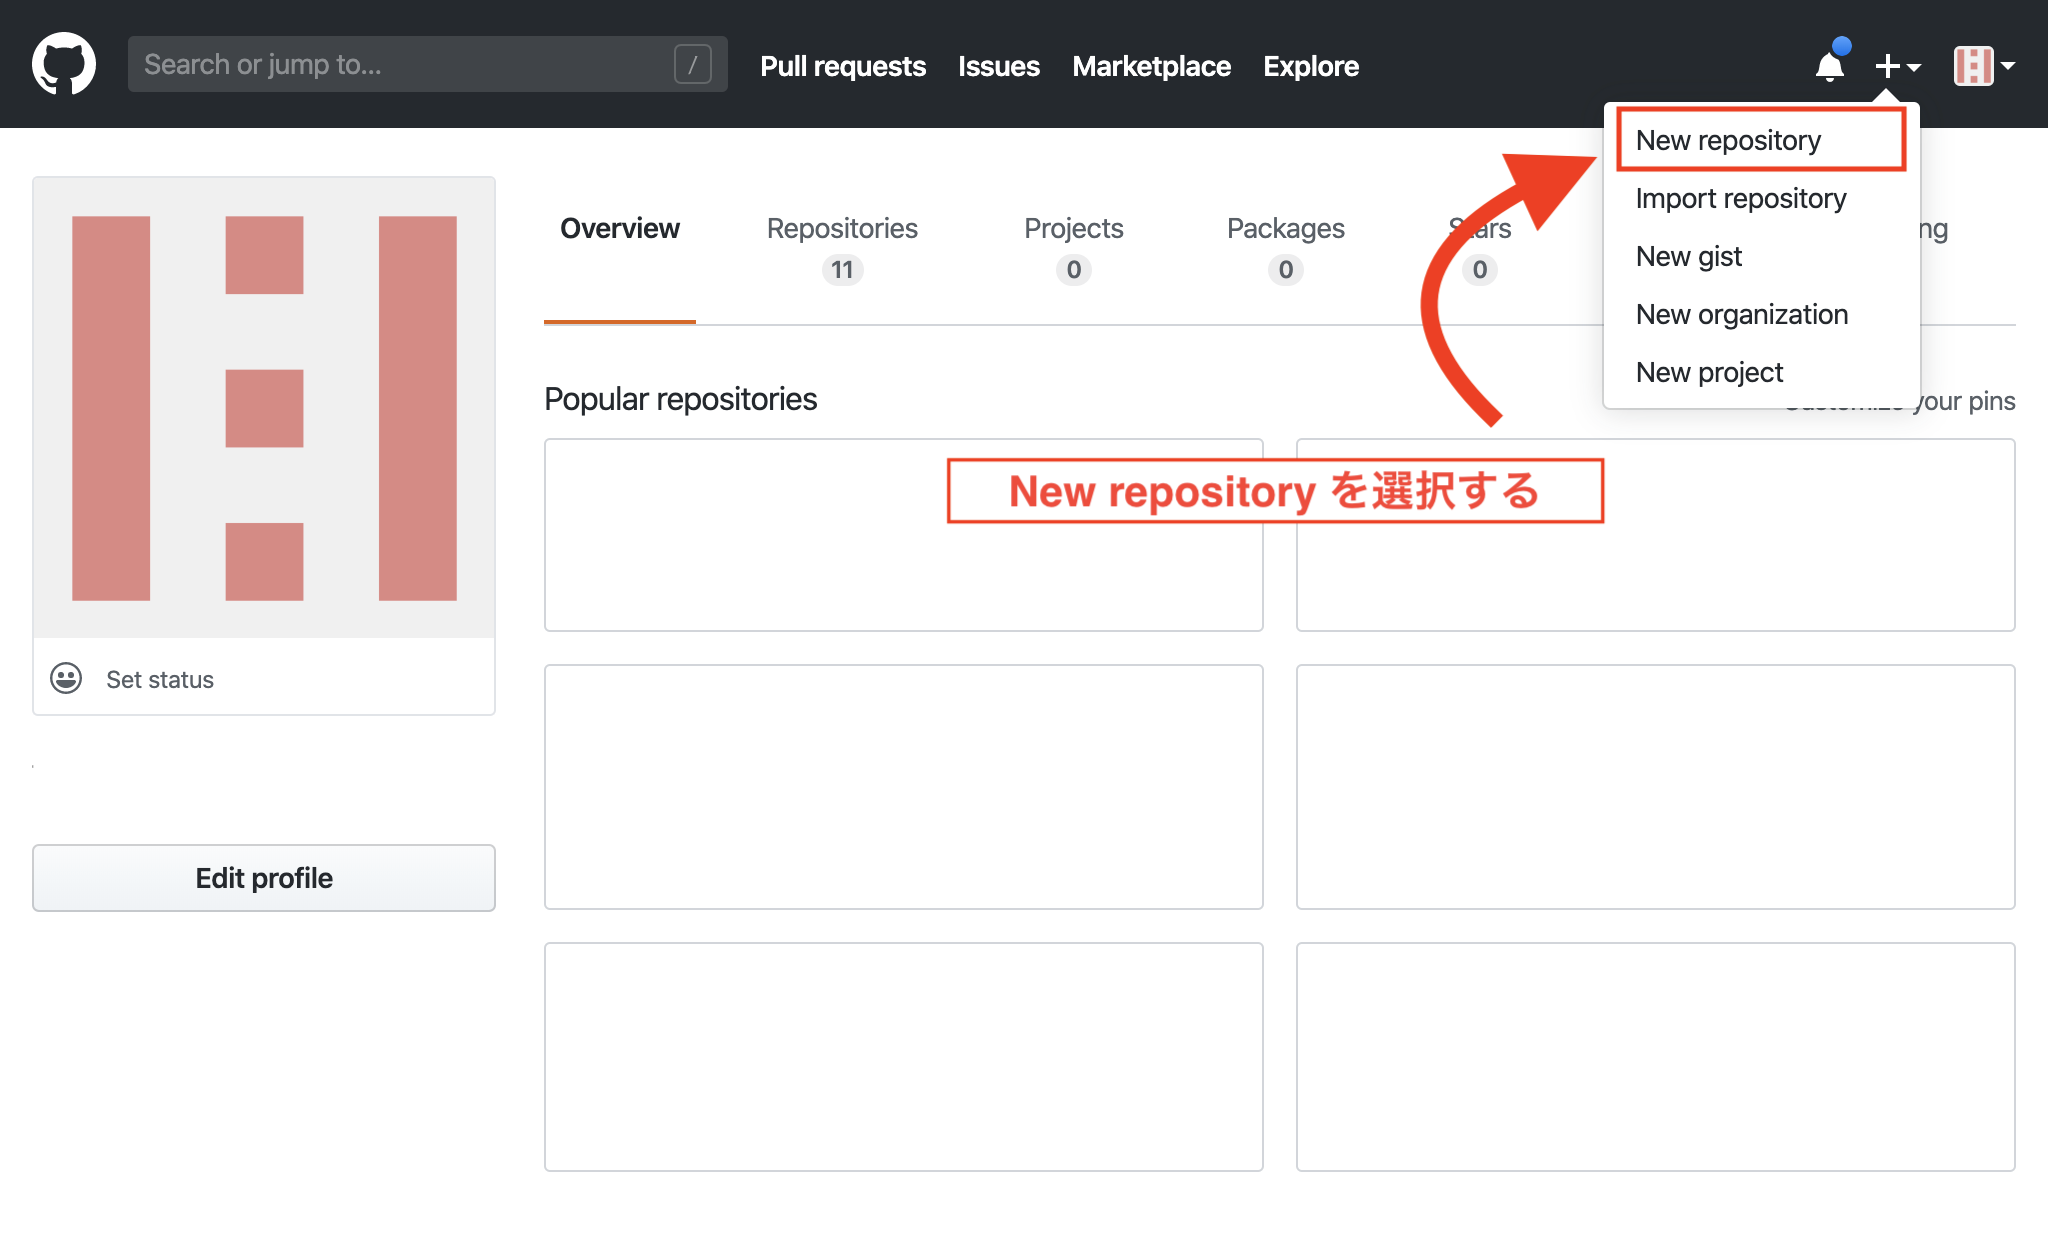Open the notifications bell
The height and width of the screenshot is (1248, 2048).
click(x=1829, y=67)
